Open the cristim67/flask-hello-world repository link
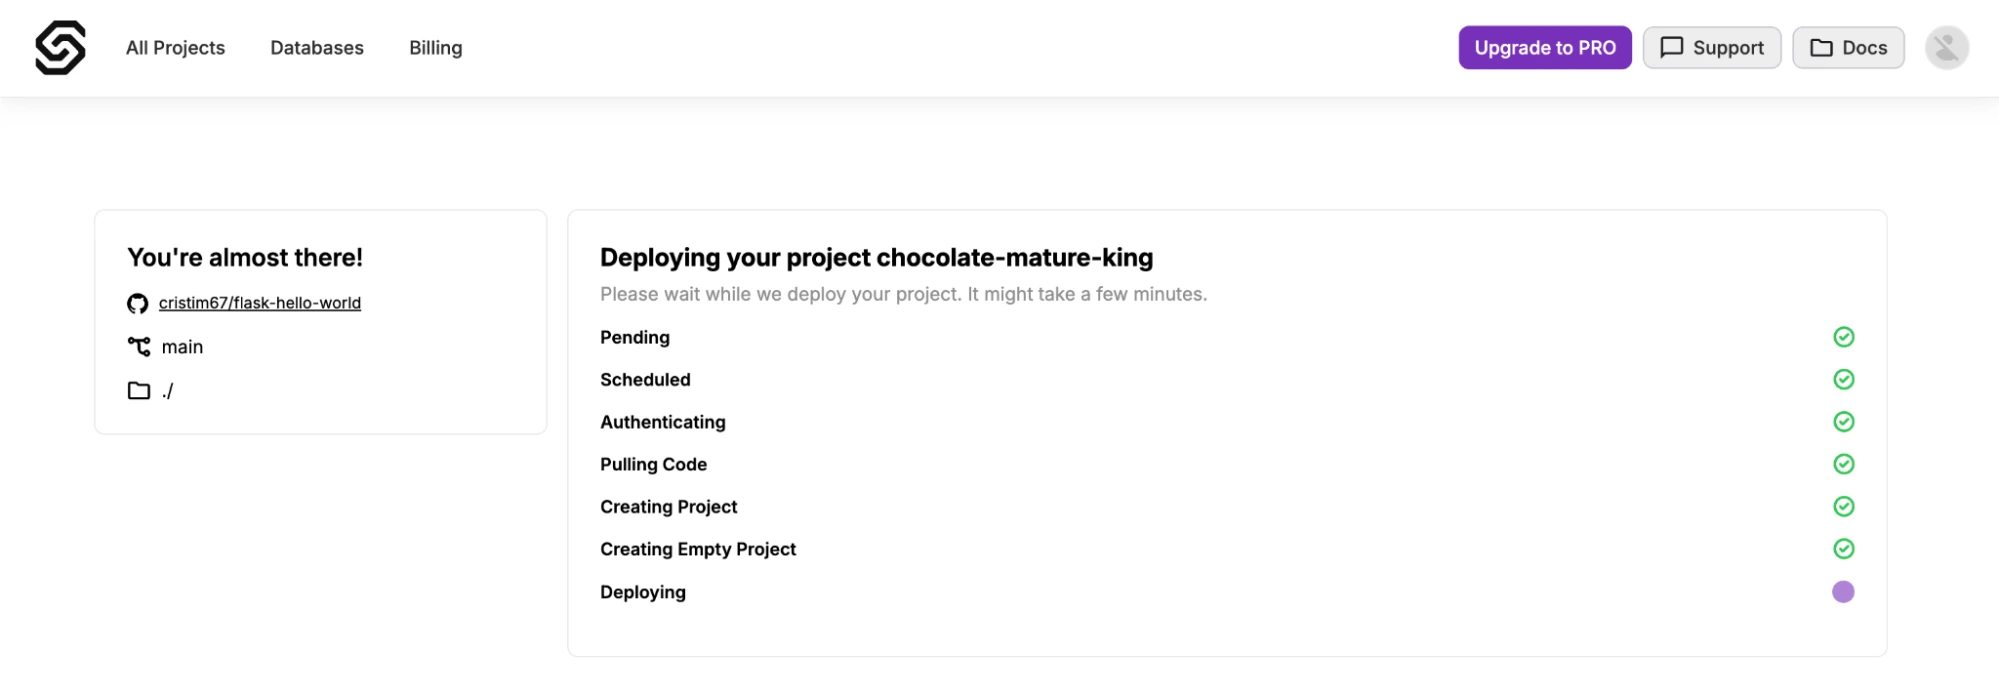Viewport: 1999px width, 696px height. tap(260, 303)
